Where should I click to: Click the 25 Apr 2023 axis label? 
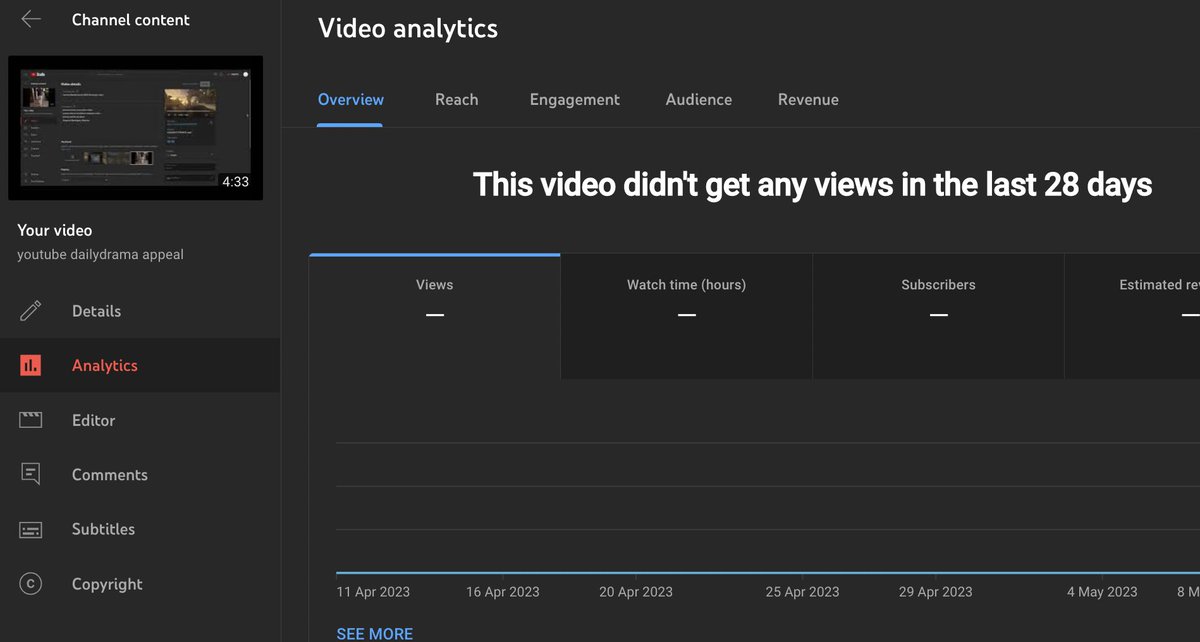802,592
